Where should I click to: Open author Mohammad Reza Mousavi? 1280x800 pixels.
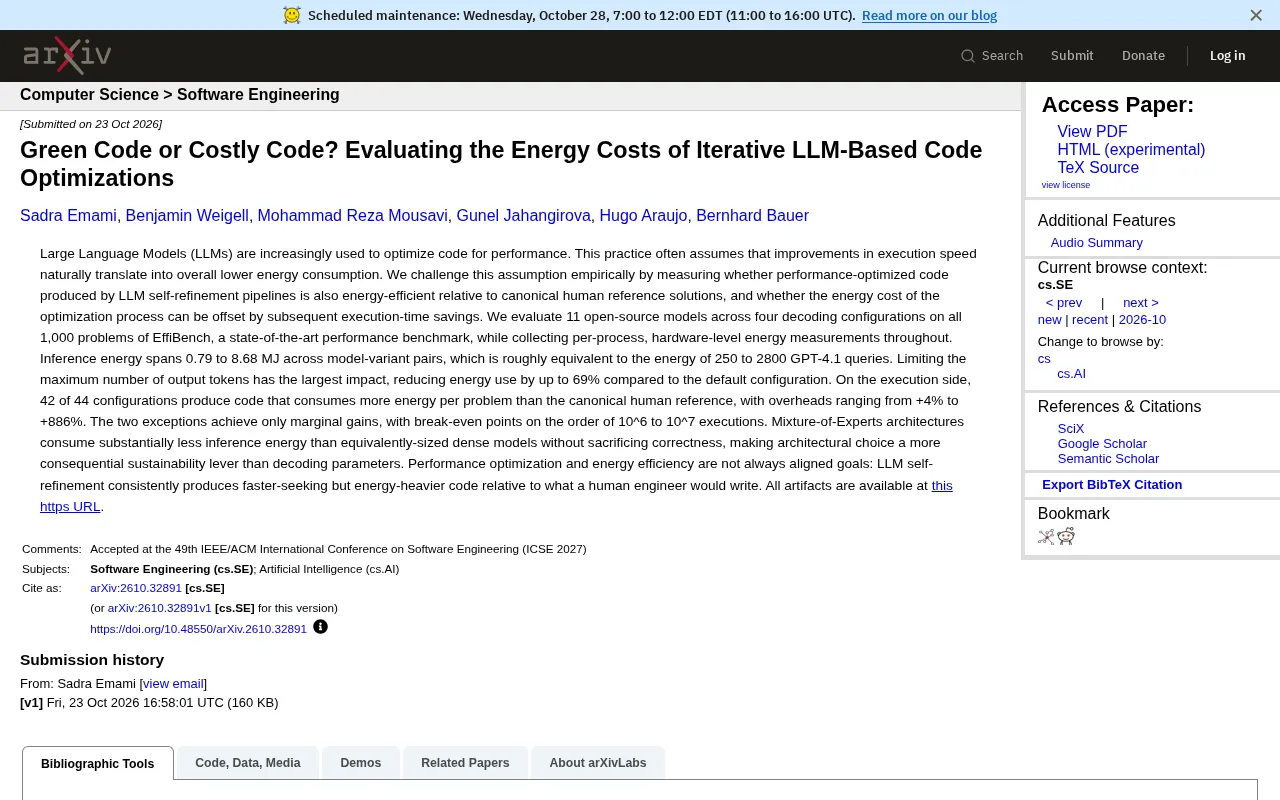tap(352, 216)
